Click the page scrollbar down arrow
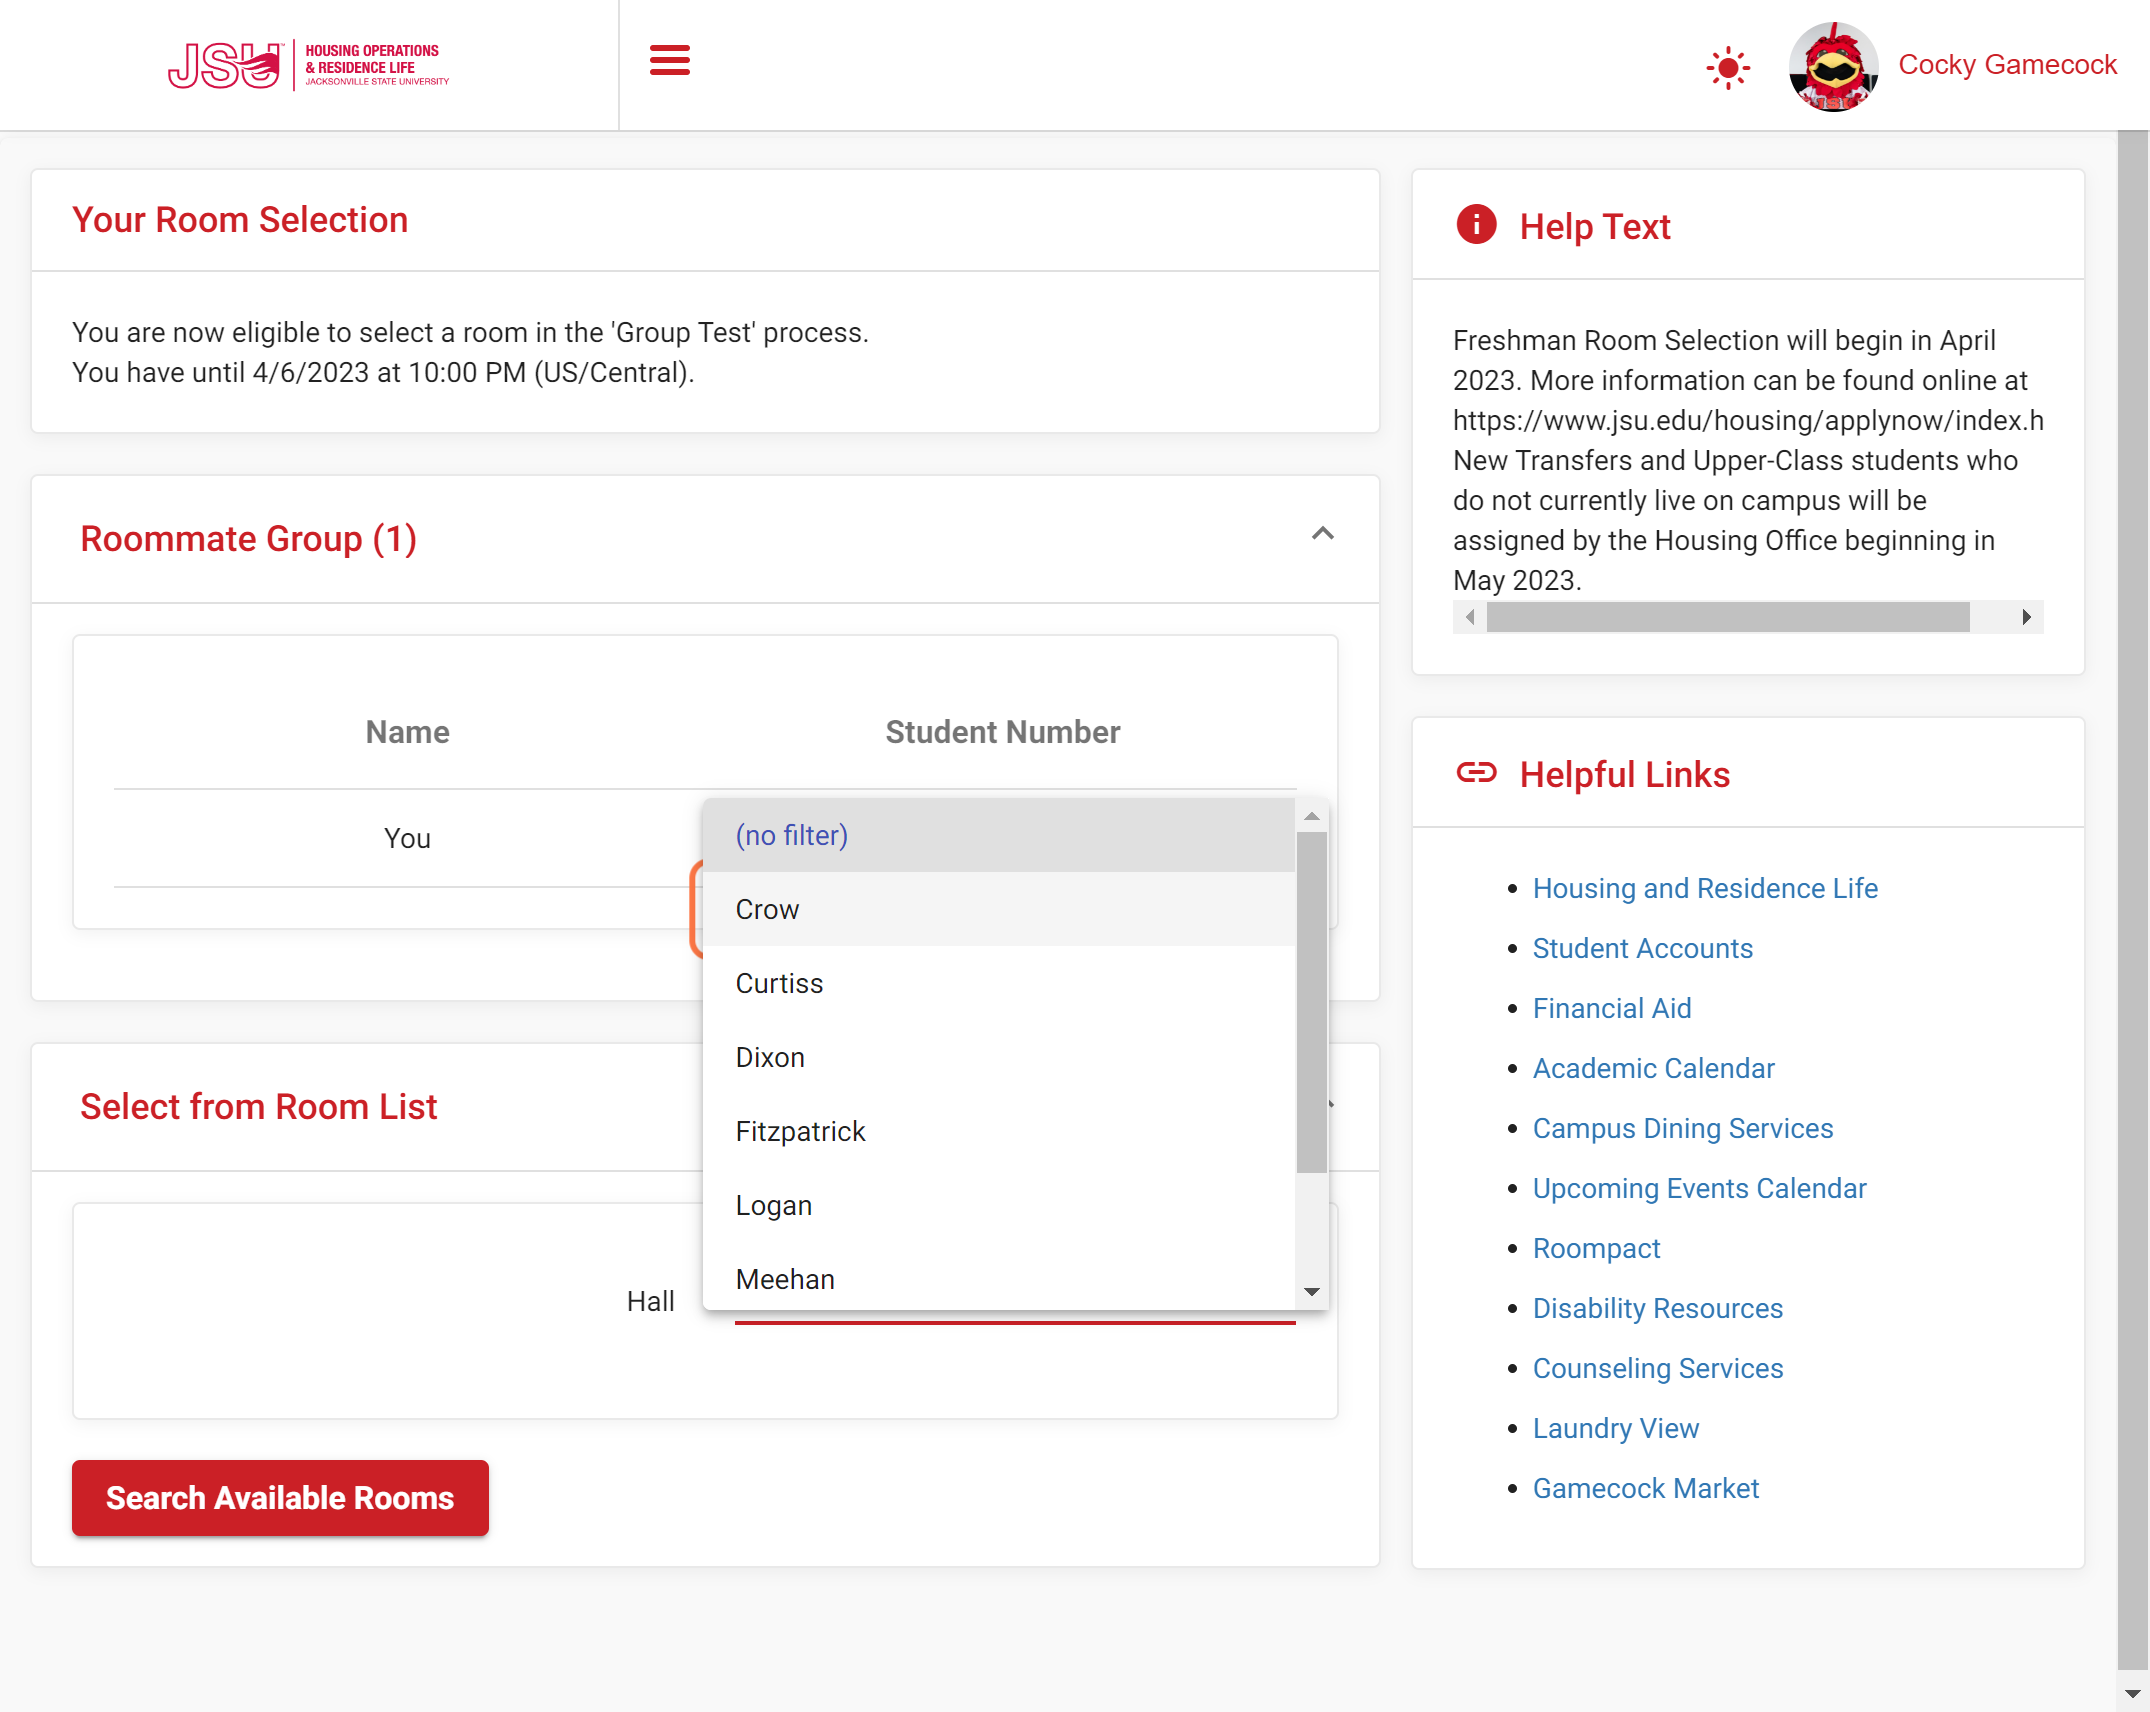 pos(2132,1694)
